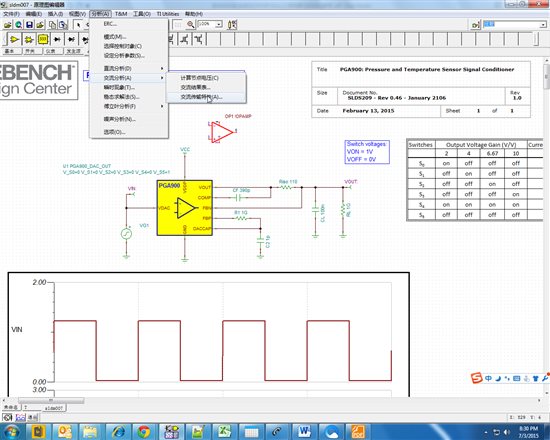Click the key icon beside top-right combo box
The width and height of the screenshot is (550, 440).
(x=475, y=25)
